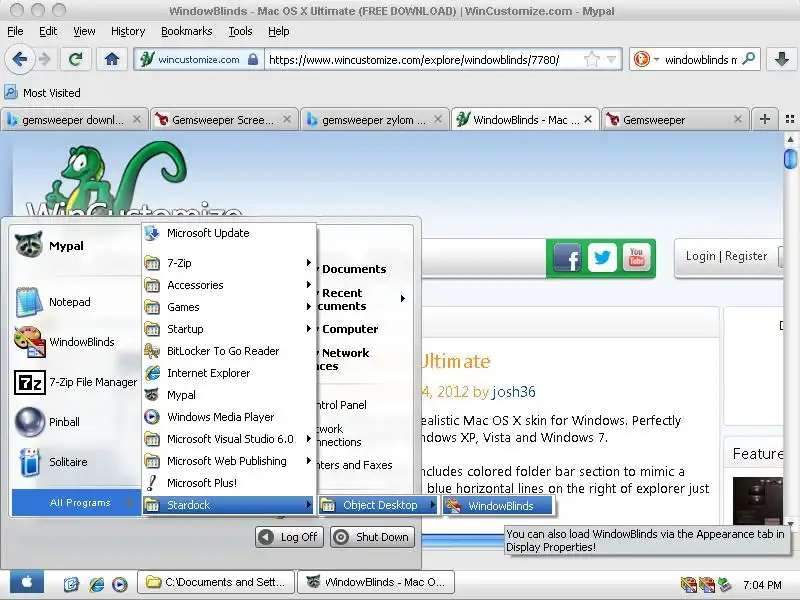800x600 pixels.
Task: Click the page vertical scrollbar thumb
Action: point(790,158)
